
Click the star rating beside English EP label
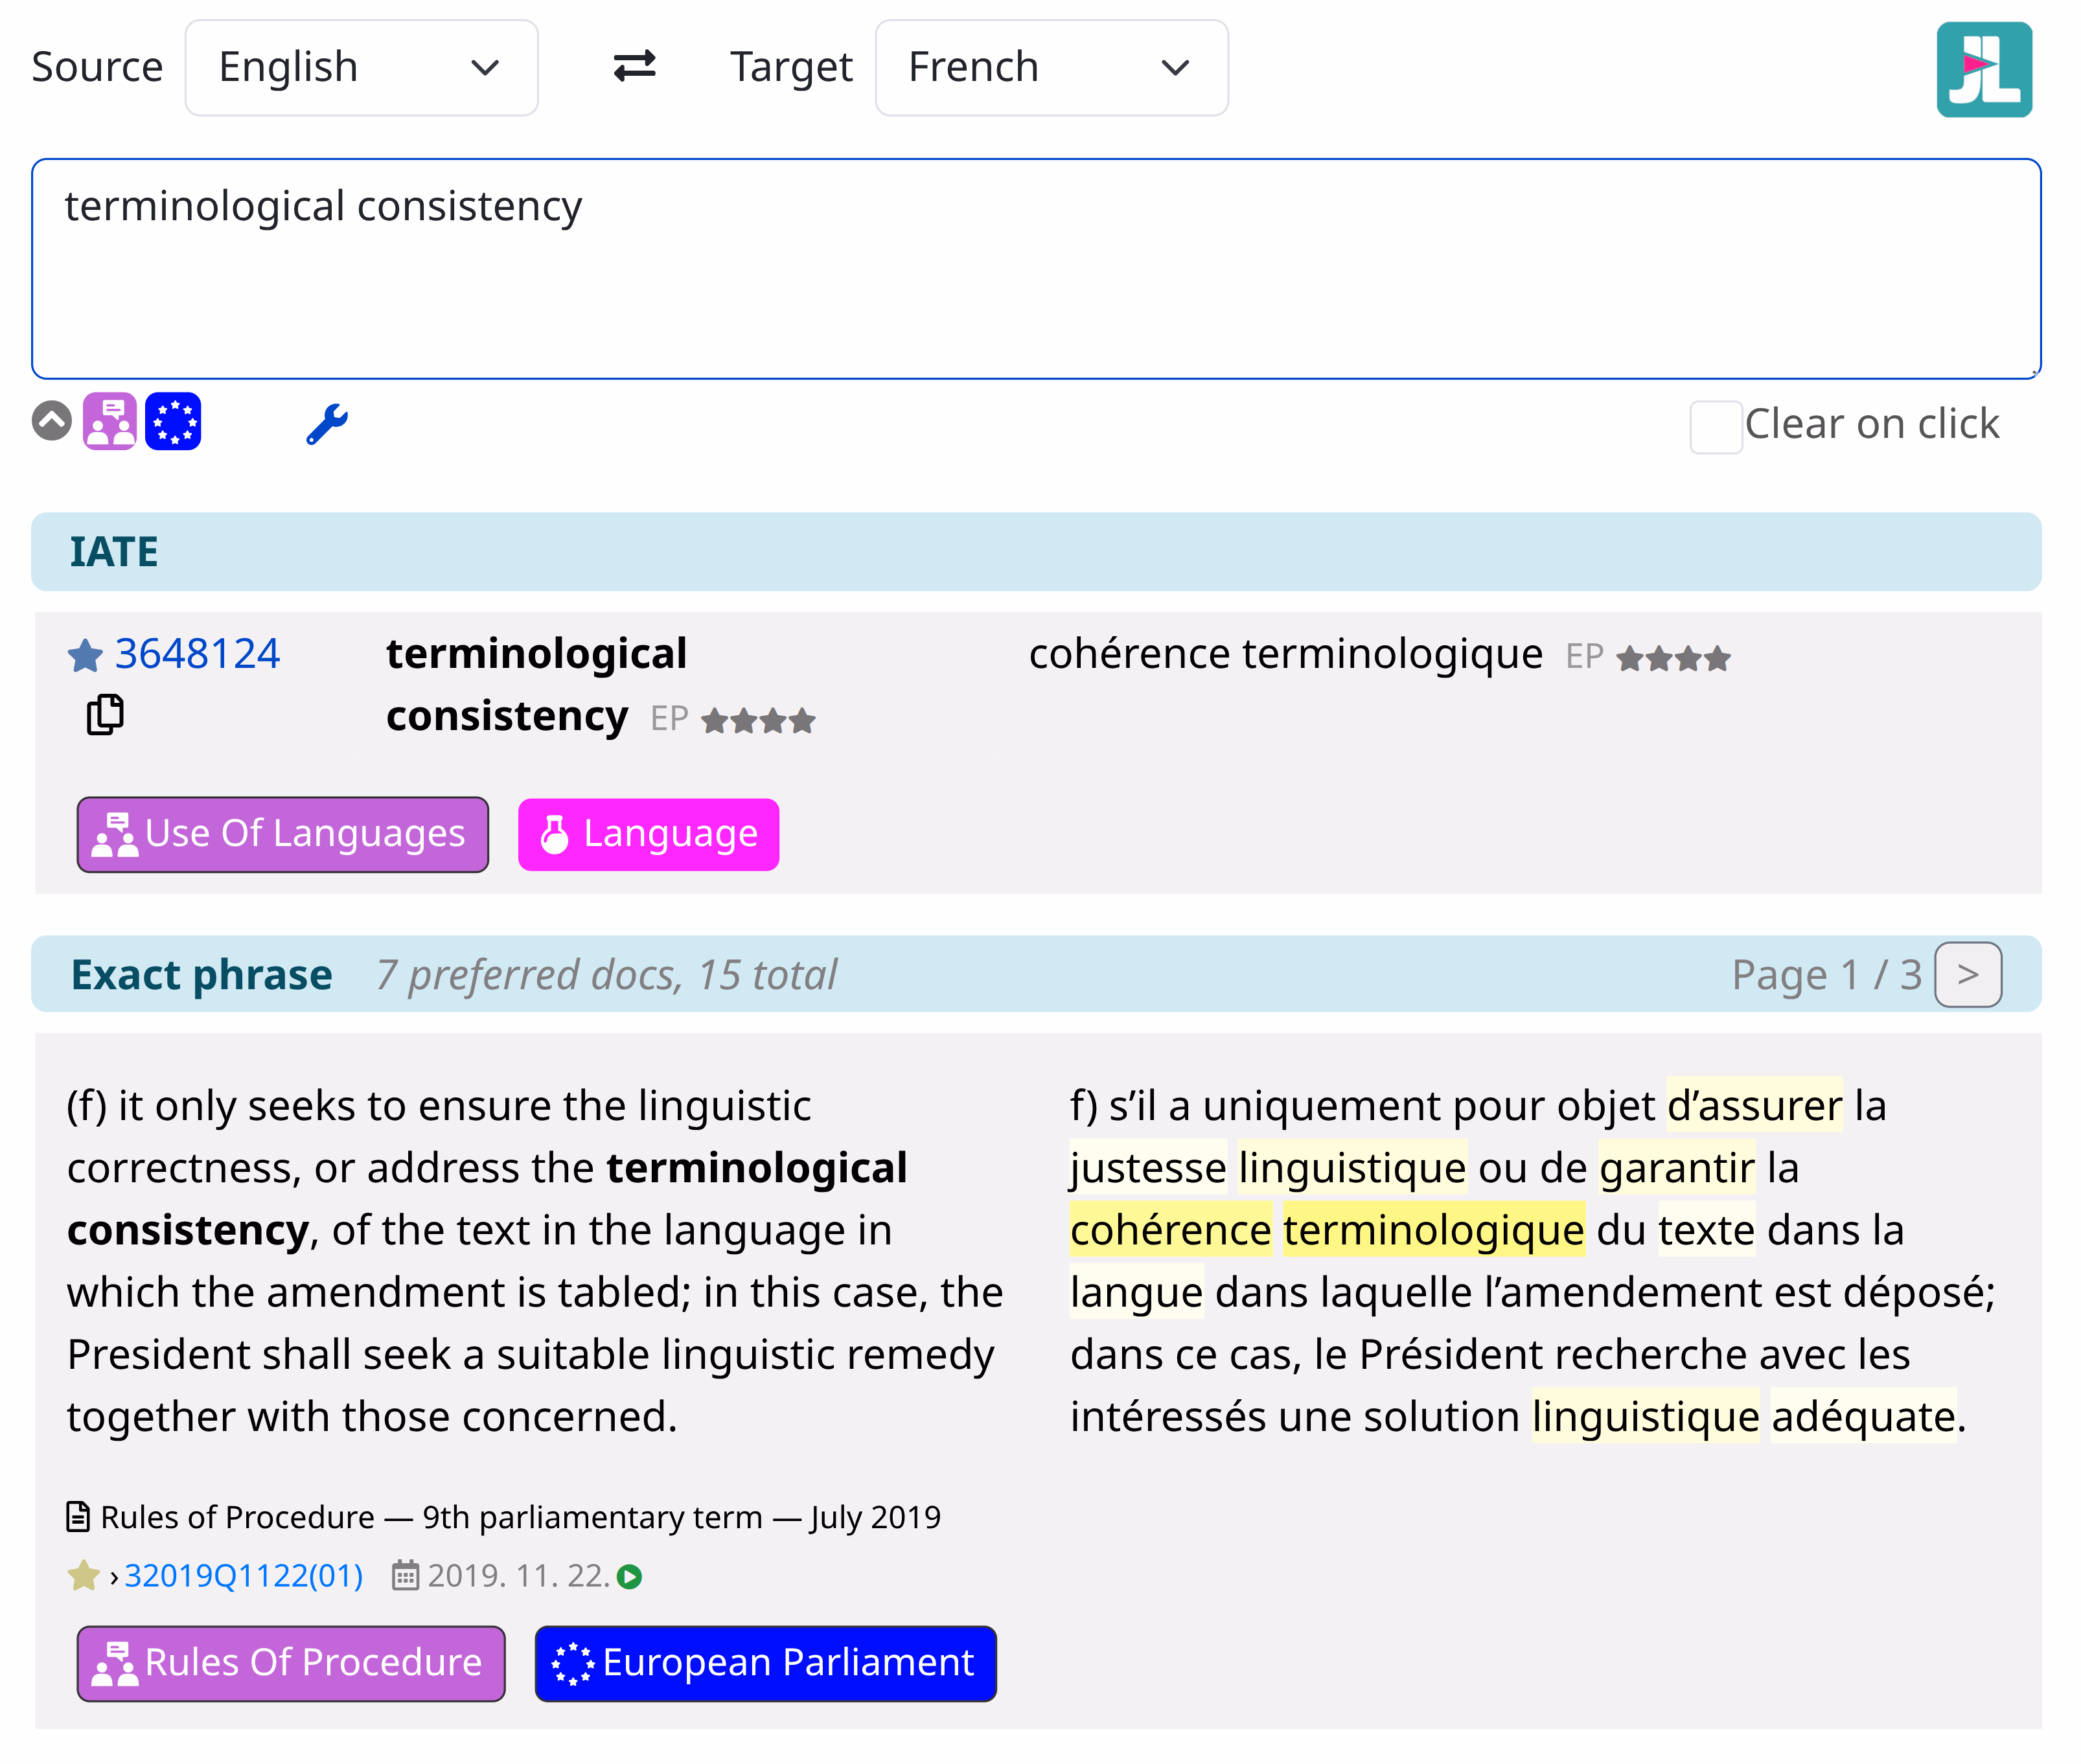click(x=758, y=721)
